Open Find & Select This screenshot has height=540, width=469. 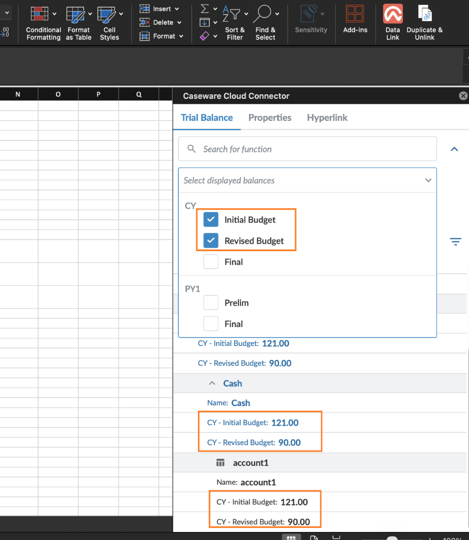(265, 23)
